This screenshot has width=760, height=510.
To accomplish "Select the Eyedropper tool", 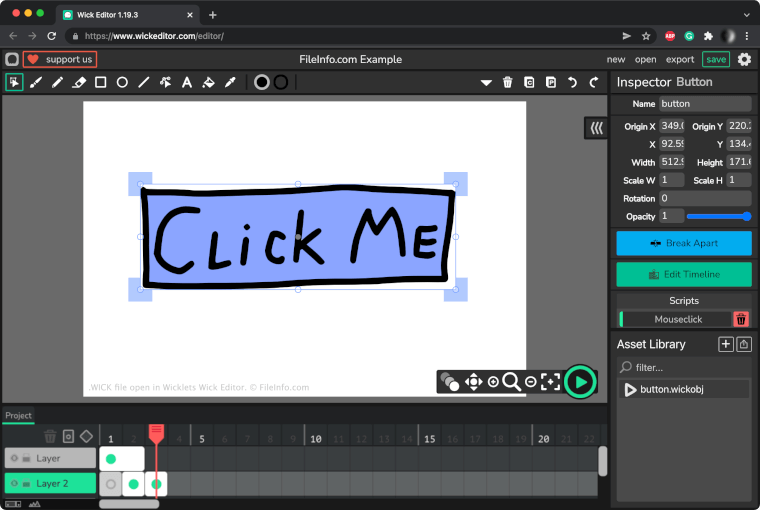I will tap(229, 82).
